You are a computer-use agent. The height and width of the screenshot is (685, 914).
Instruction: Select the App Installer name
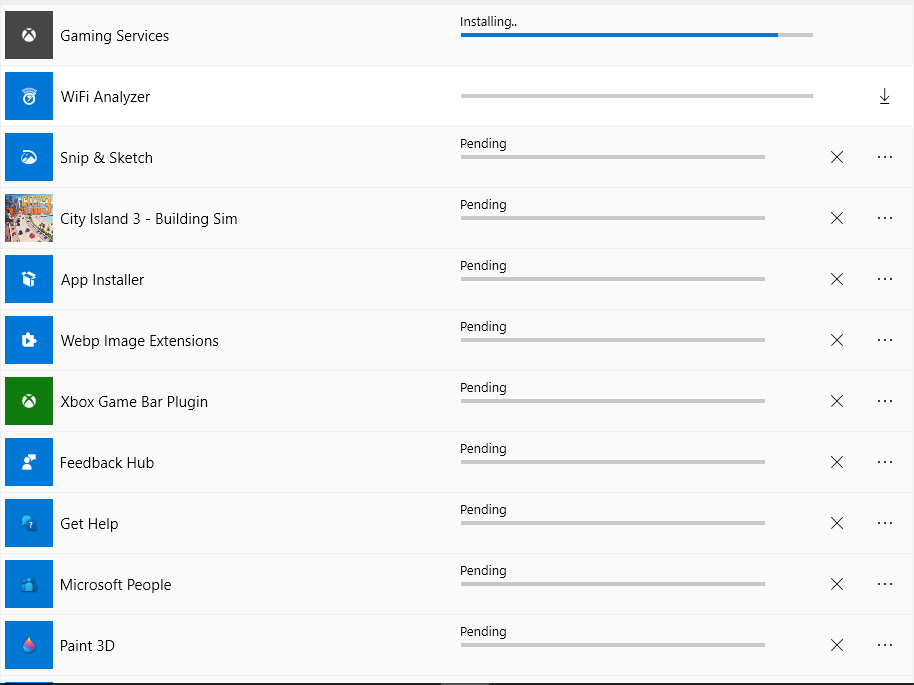coord(102,280)
